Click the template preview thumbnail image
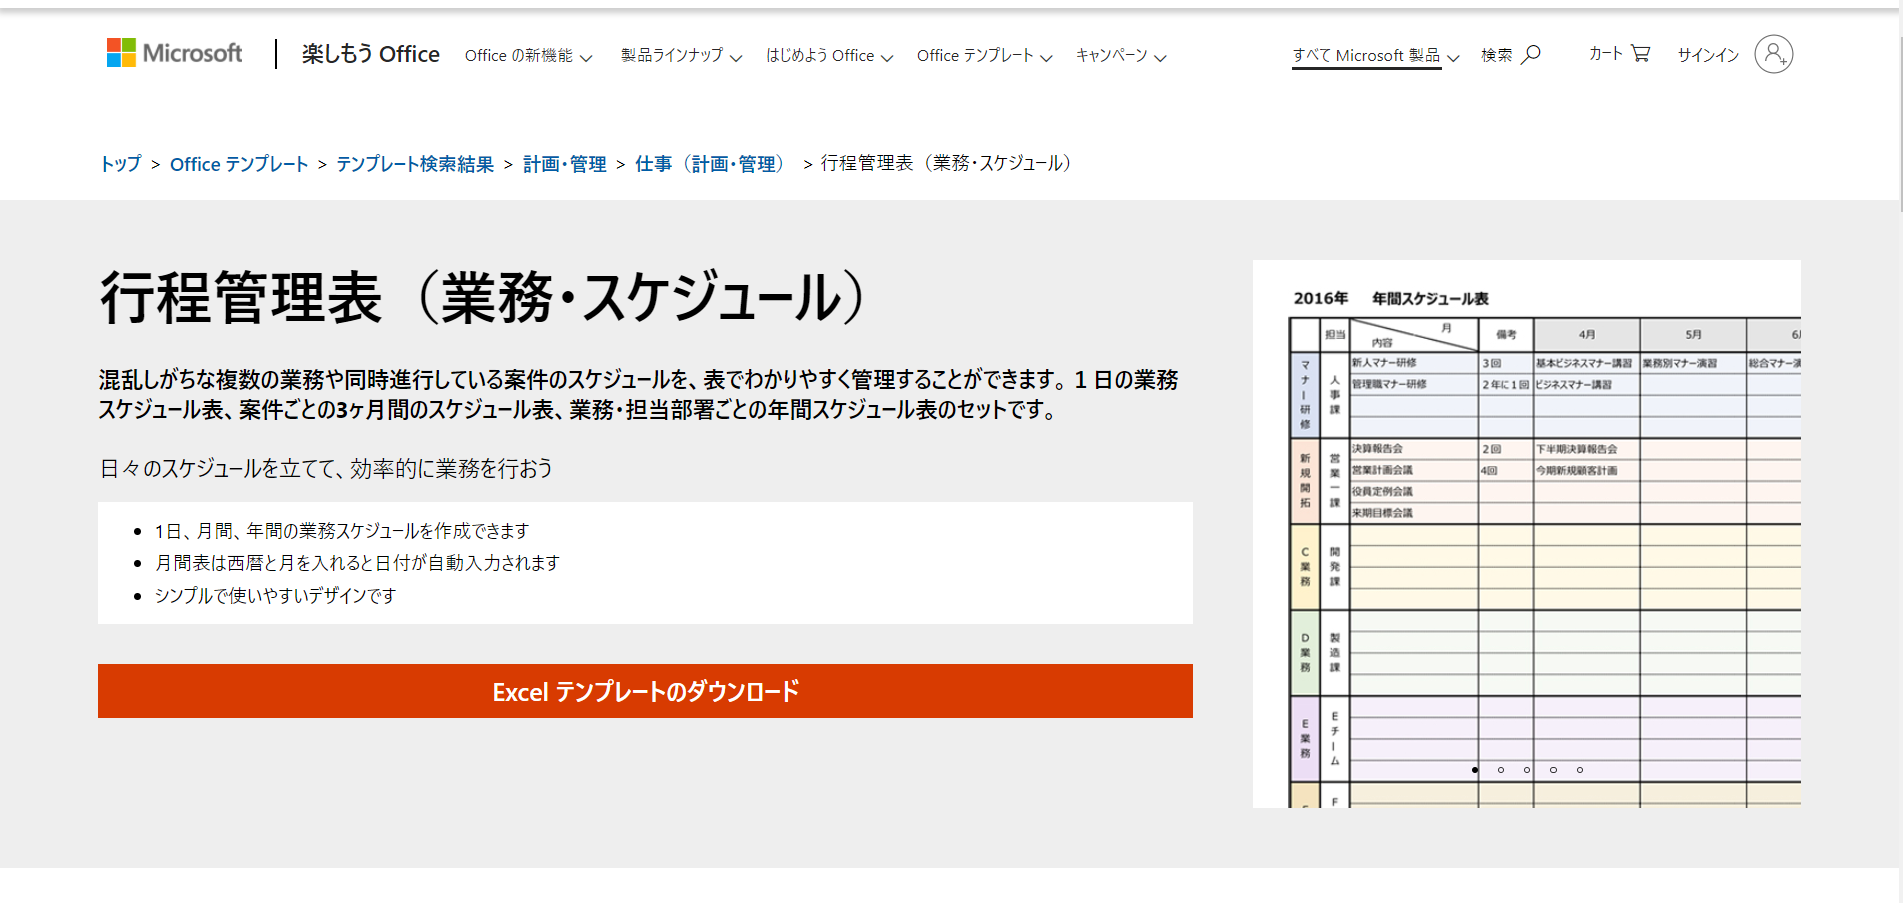The height and width of the screenshot is (903, 1903). (x=1527, y=534)
